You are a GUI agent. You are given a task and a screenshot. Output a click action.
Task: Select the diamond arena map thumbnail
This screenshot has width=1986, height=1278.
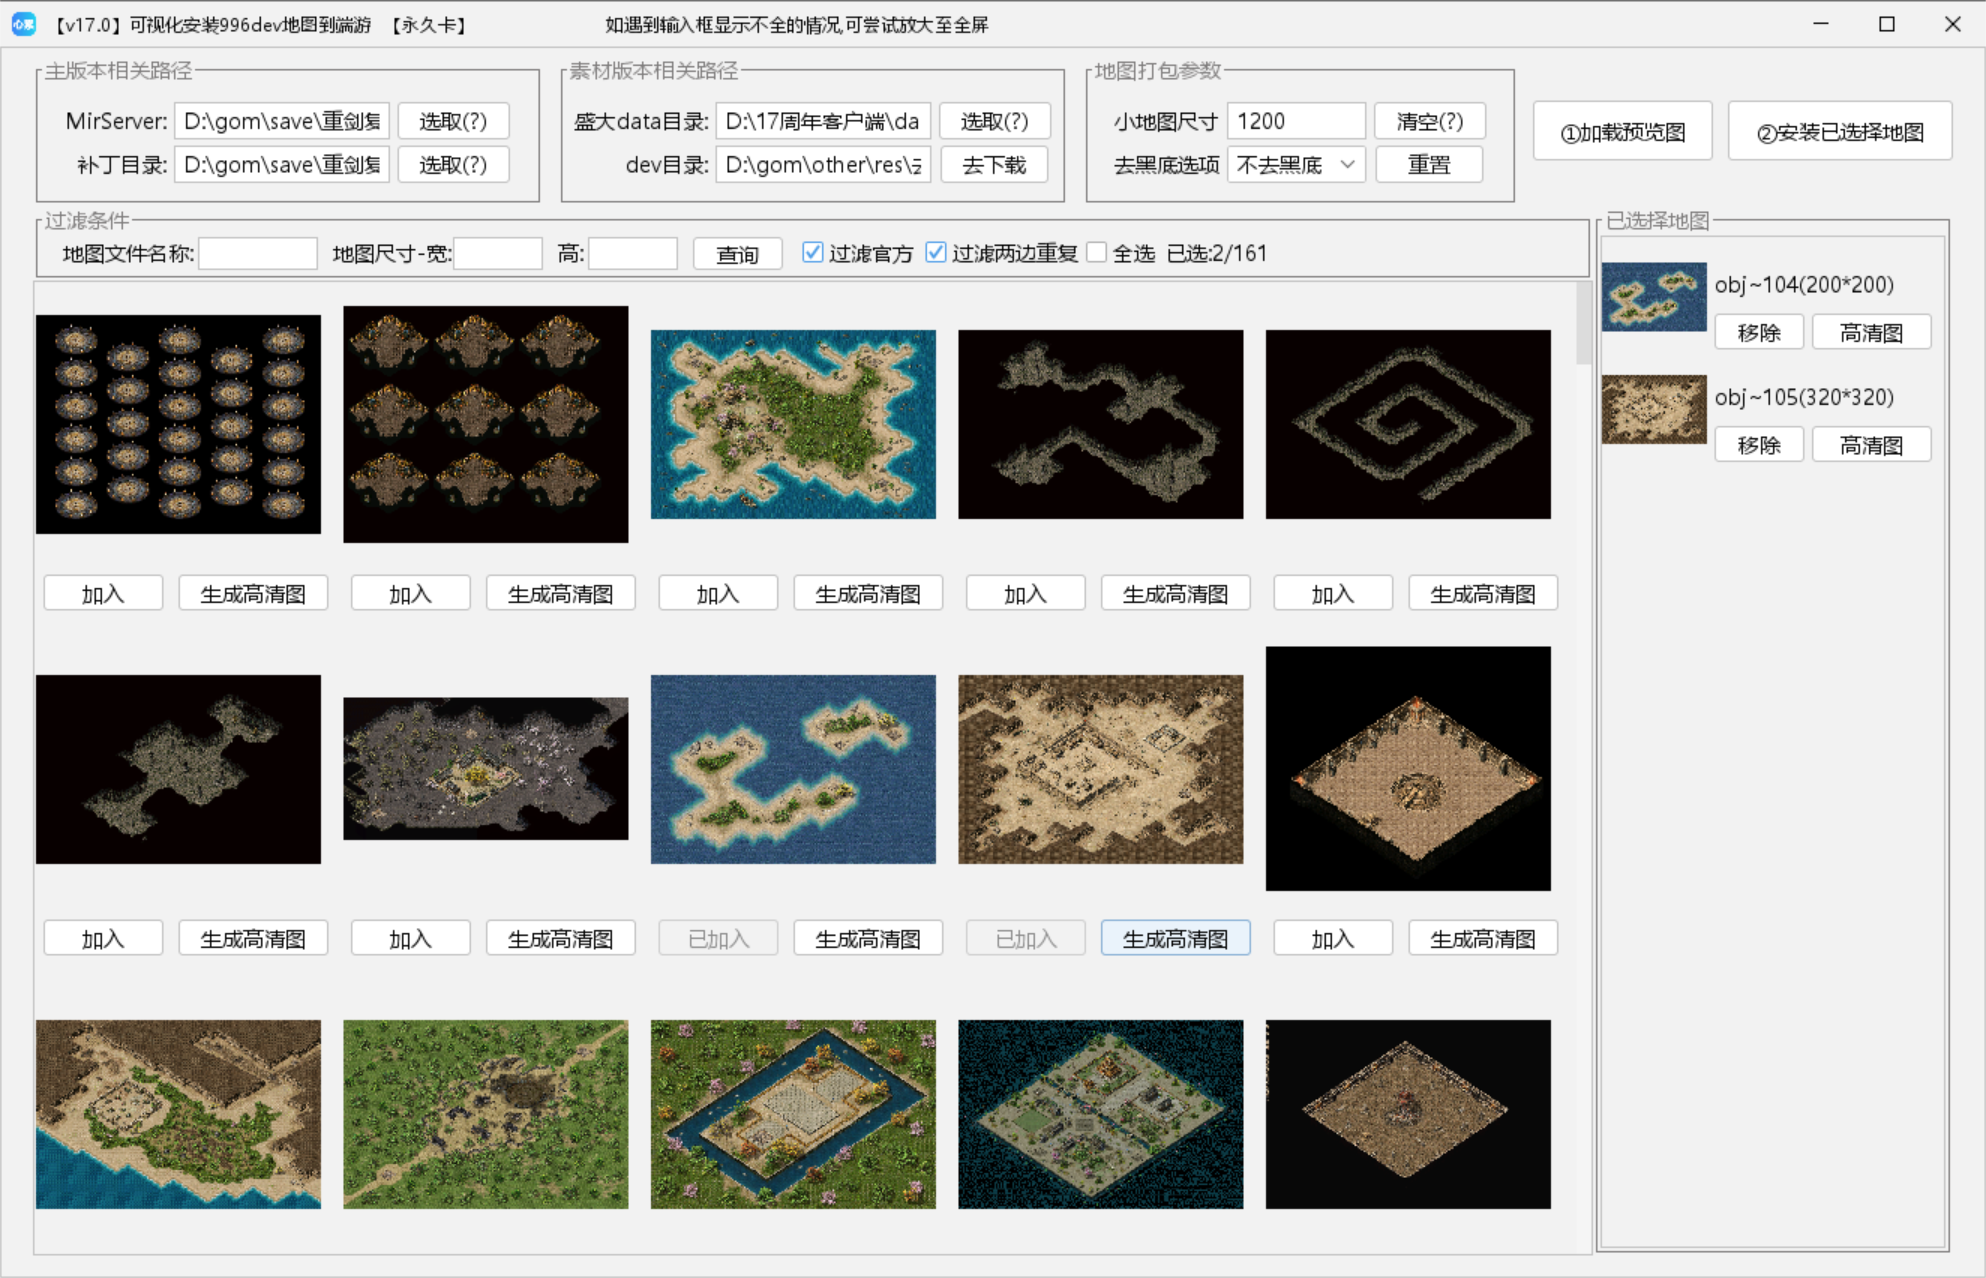tap(1407, 768)
